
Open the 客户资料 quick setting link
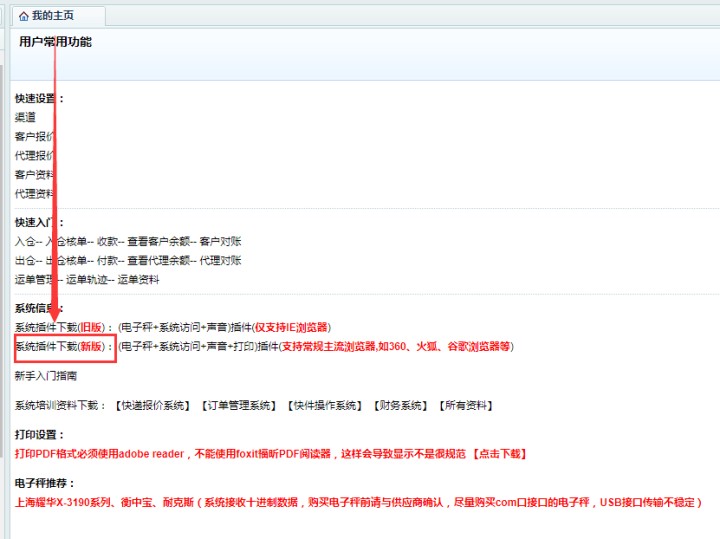(34, 175)
